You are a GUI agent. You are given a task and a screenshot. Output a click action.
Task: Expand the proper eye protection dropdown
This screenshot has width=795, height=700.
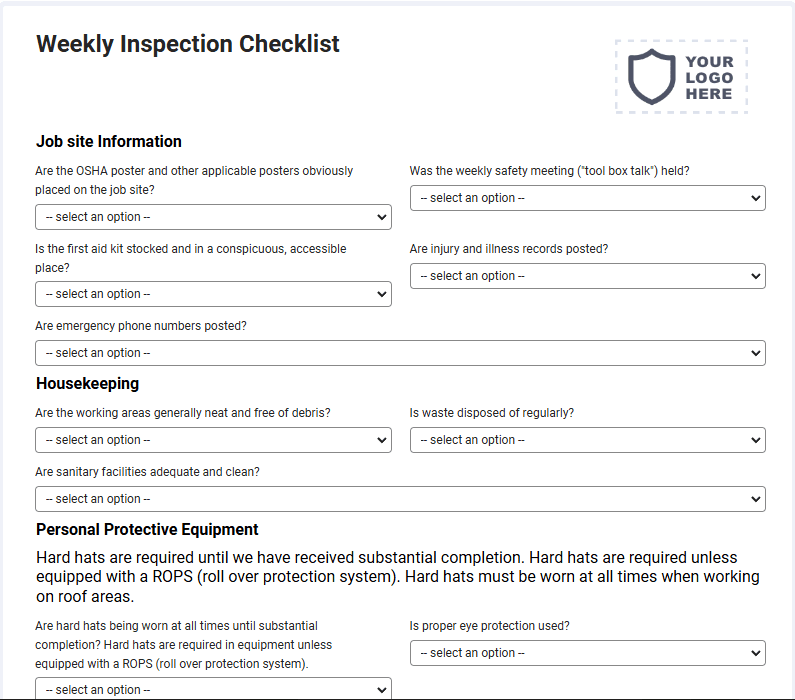coord(588,653)
